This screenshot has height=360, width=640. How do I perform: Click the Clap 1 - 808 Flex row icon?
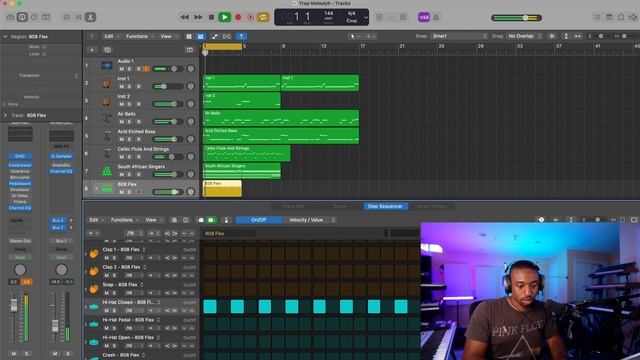[94, 253]
